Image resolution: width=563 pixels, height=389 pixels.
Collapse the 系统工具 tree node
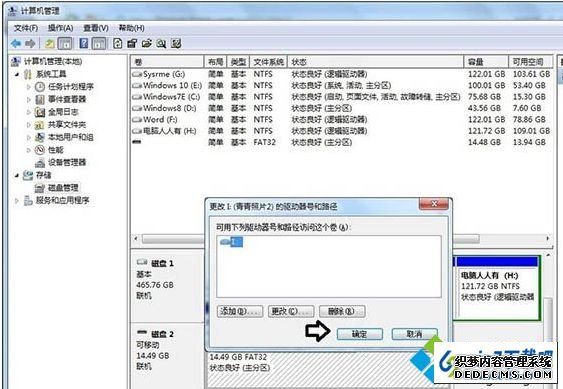click(x=17, y=74)
